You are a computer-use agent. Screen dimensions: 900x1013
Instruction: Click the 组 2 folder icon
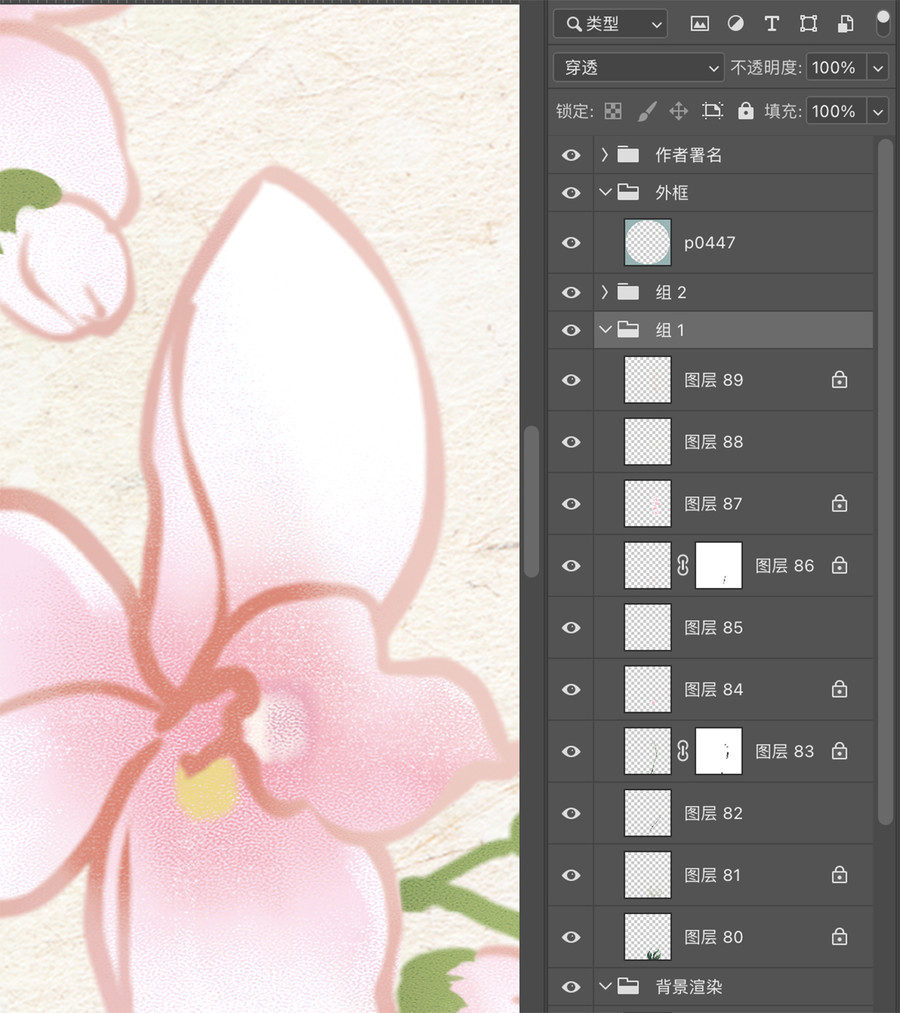(628, 292)
